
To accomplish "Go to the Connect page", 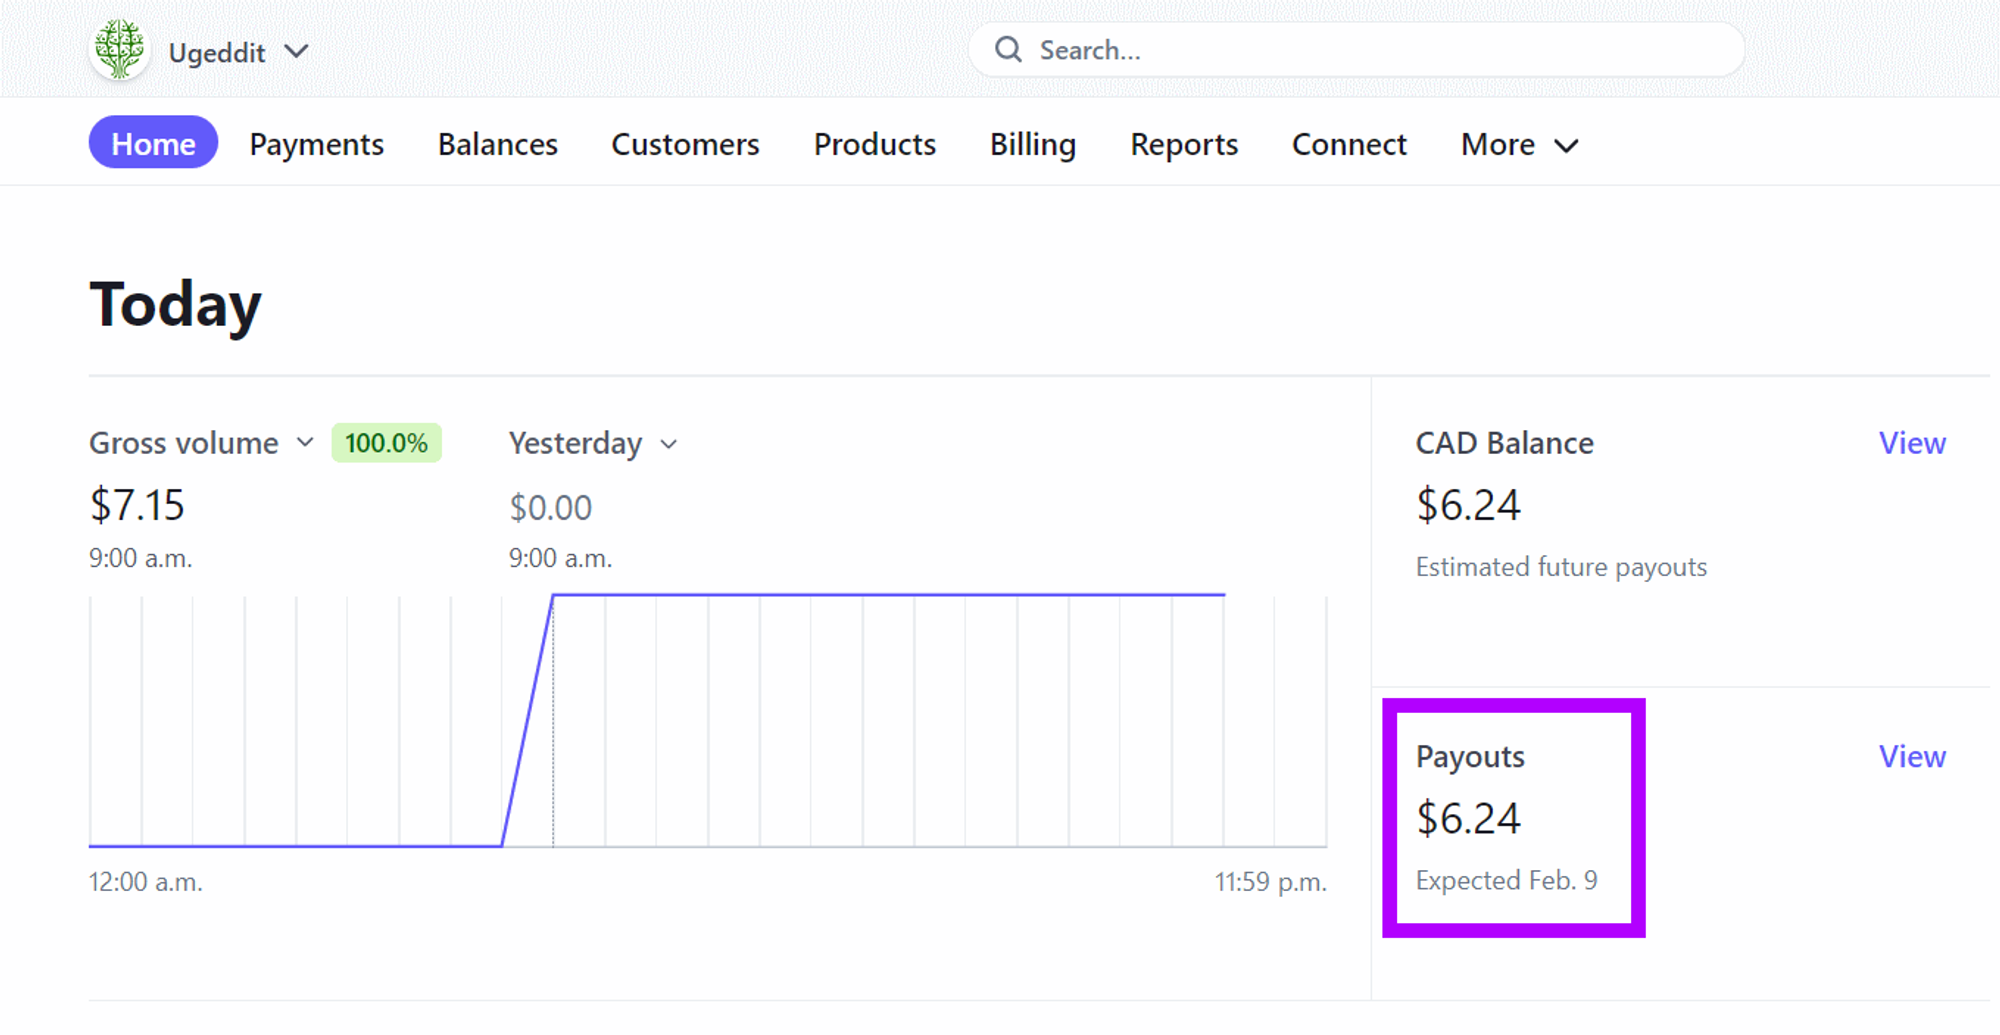I will click(1349, 144).
